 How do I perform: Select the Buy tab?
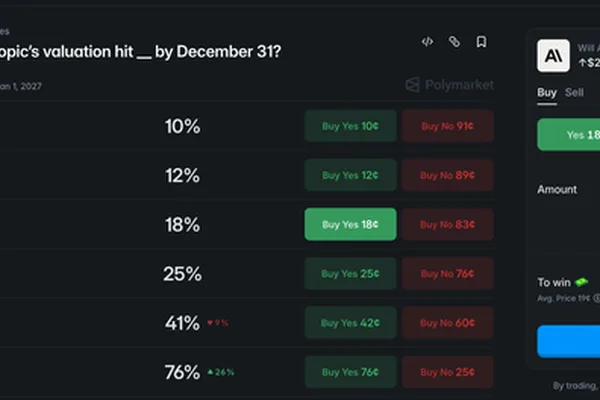(x=547, y=92)
